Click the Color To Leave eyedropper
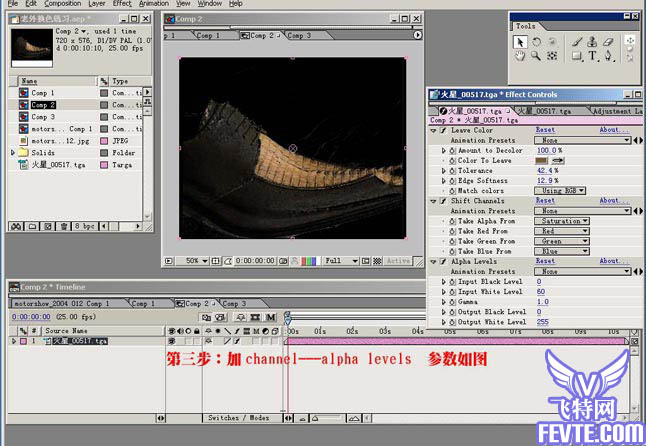The image size is (646, 446). 558,161
